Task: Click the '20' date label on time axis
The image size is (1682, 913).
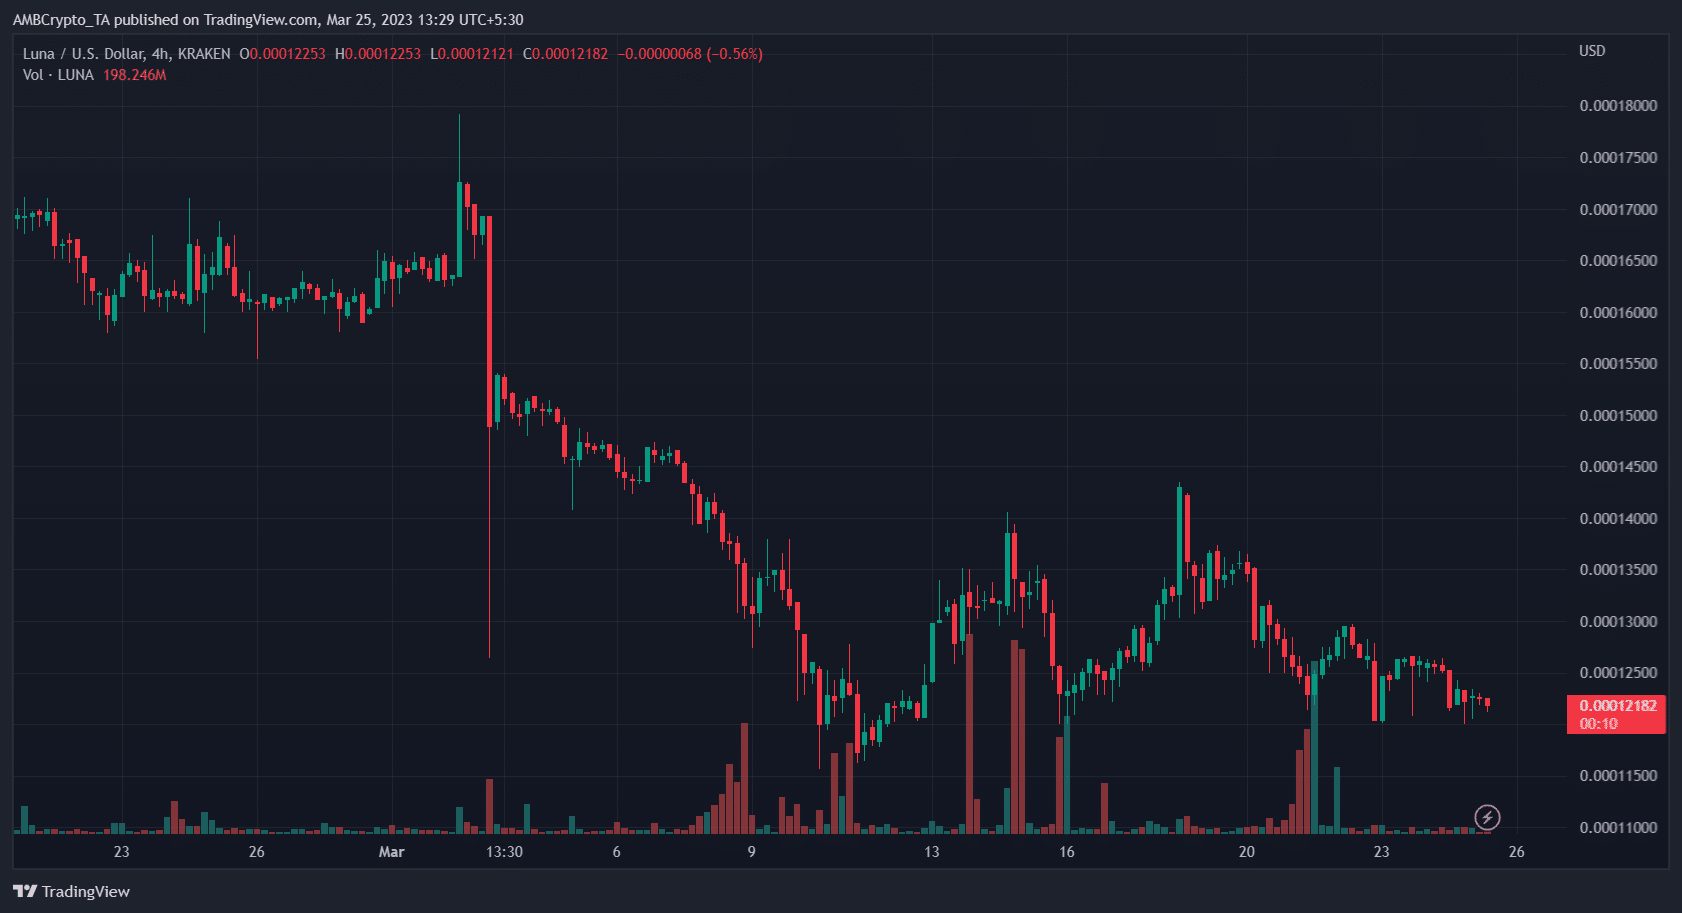Action: click(1246, 852)
